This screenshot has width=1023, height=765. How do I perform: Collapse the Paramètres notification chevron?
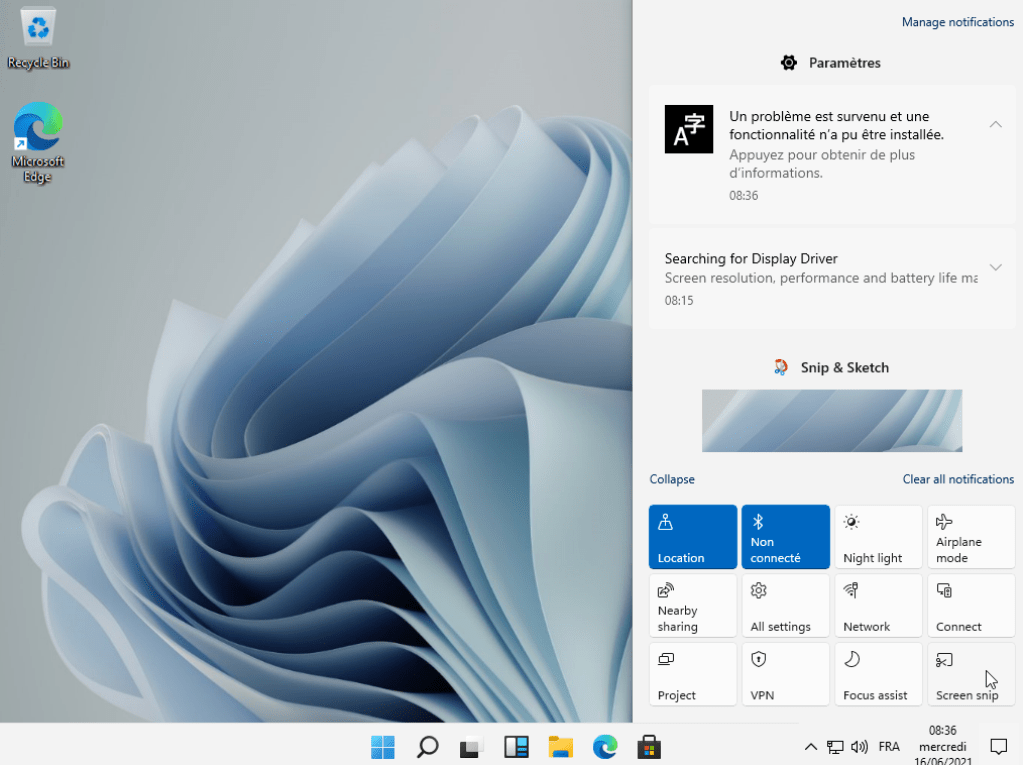click(x=995, y=124)
